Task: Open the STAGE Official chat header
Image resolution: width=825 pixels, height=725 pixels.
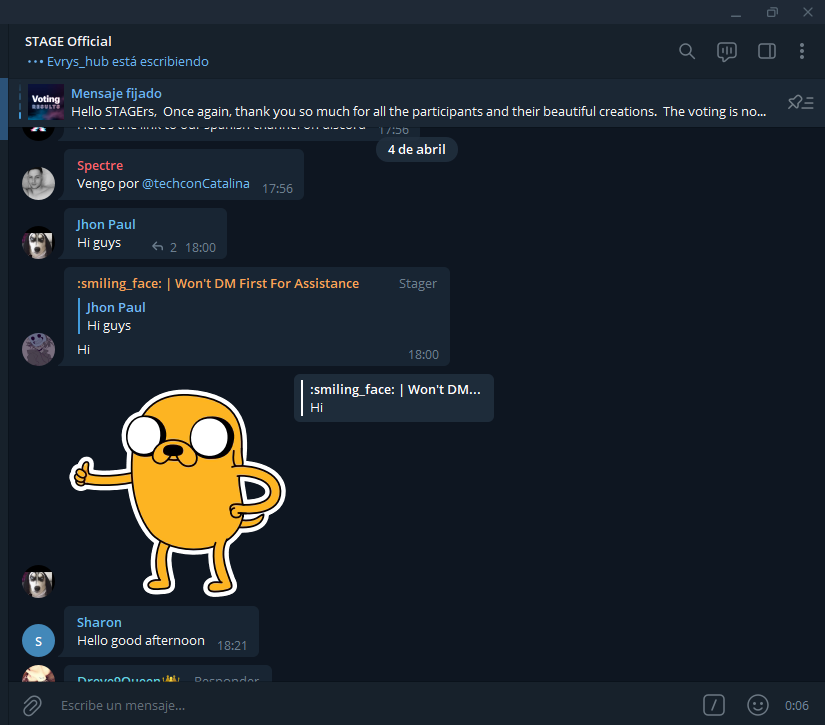Action: click(x=68, y=42)
